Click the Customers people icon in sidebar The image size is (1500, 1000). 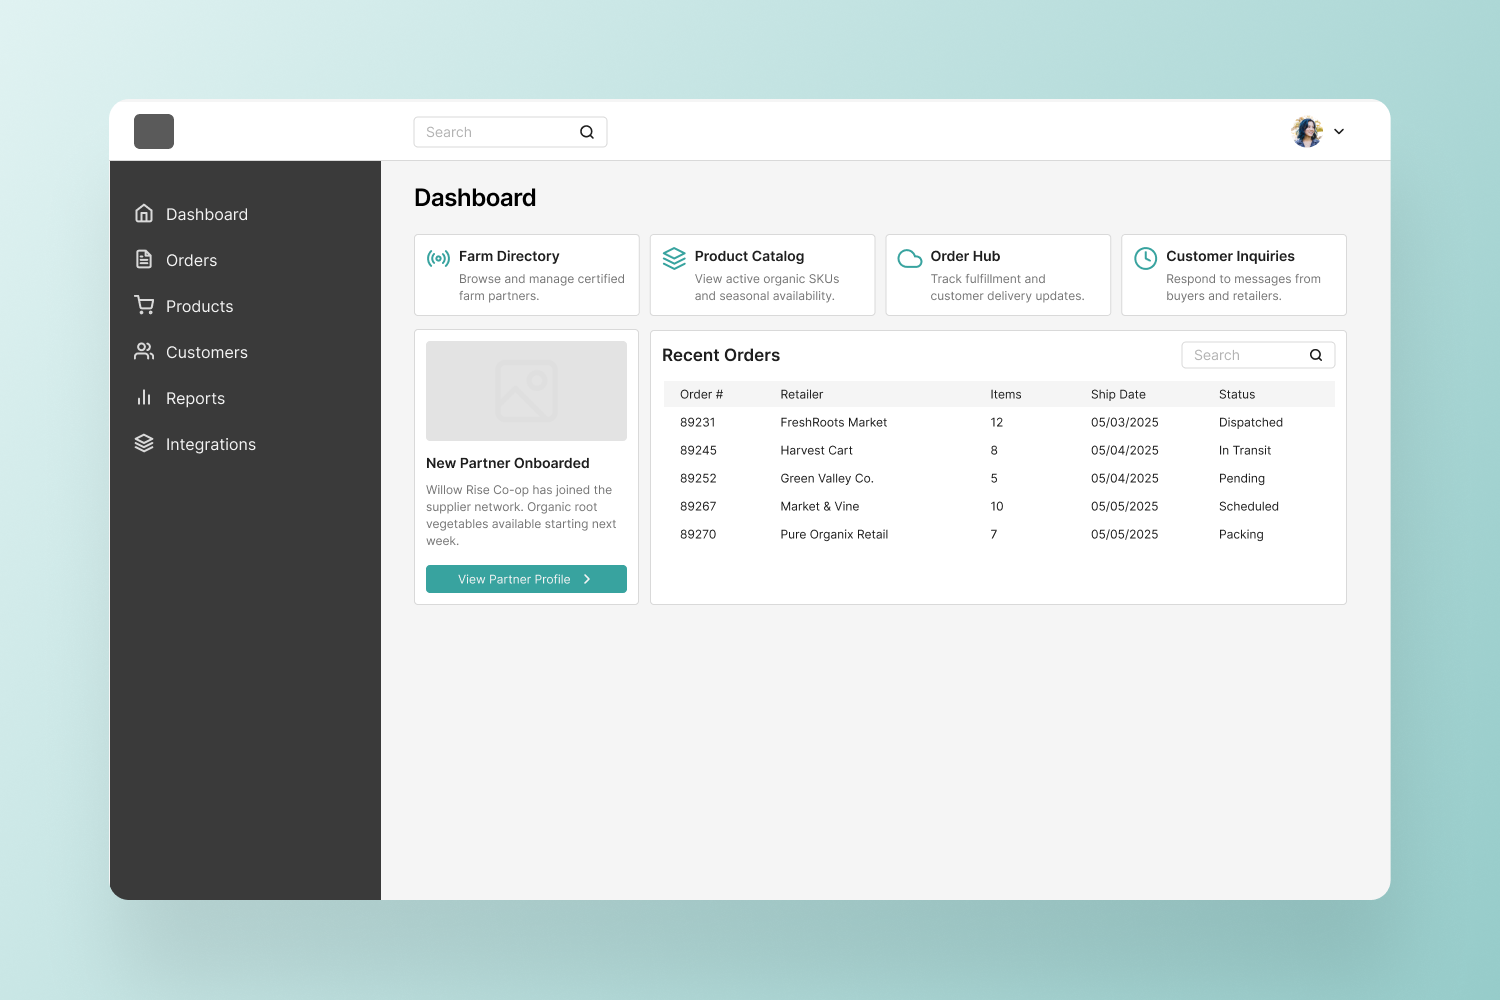(x=144, y=351)
